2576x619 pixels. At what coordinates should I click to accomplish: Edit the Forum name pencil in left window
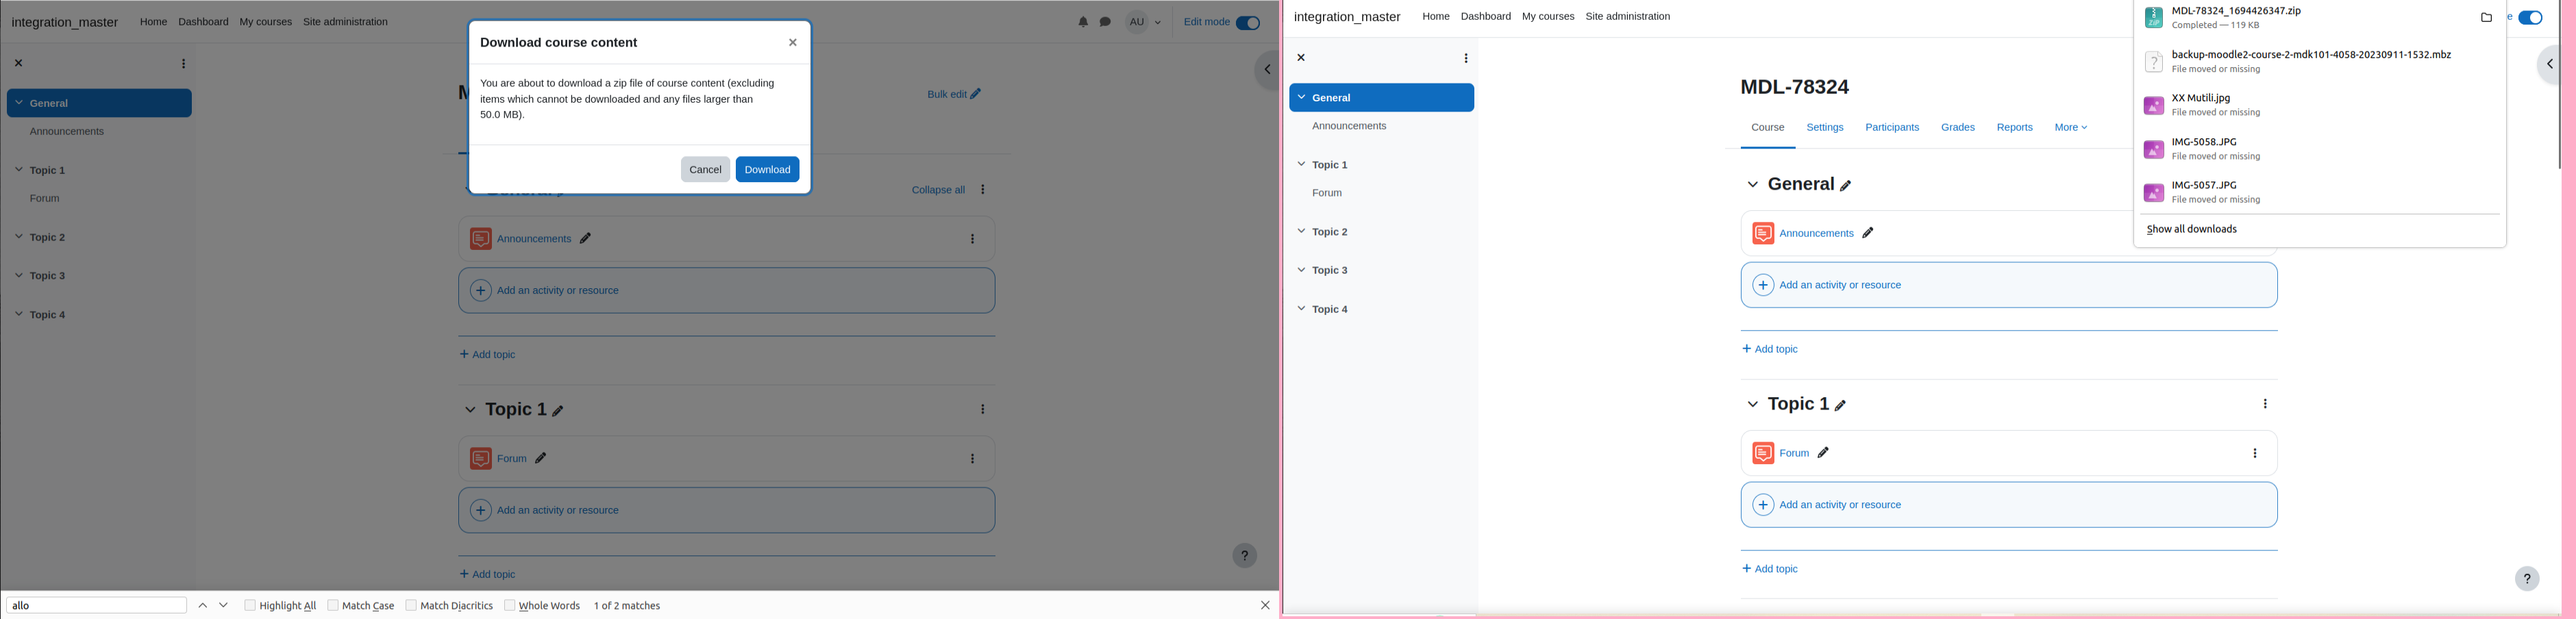point(541,459)
